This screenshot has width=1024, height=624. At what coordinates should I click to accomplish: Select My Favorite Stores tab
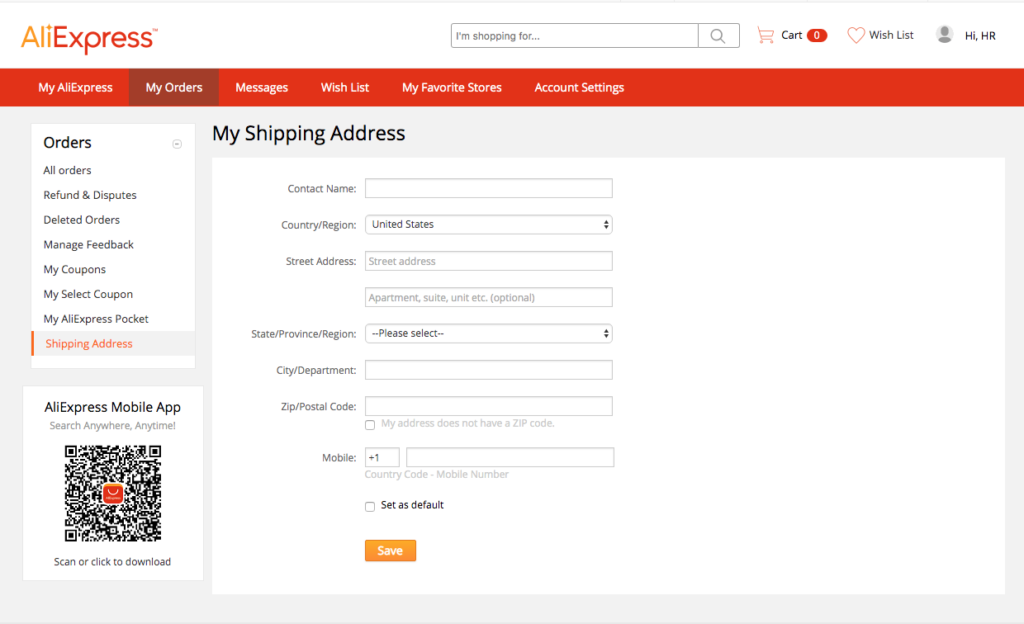452,87
